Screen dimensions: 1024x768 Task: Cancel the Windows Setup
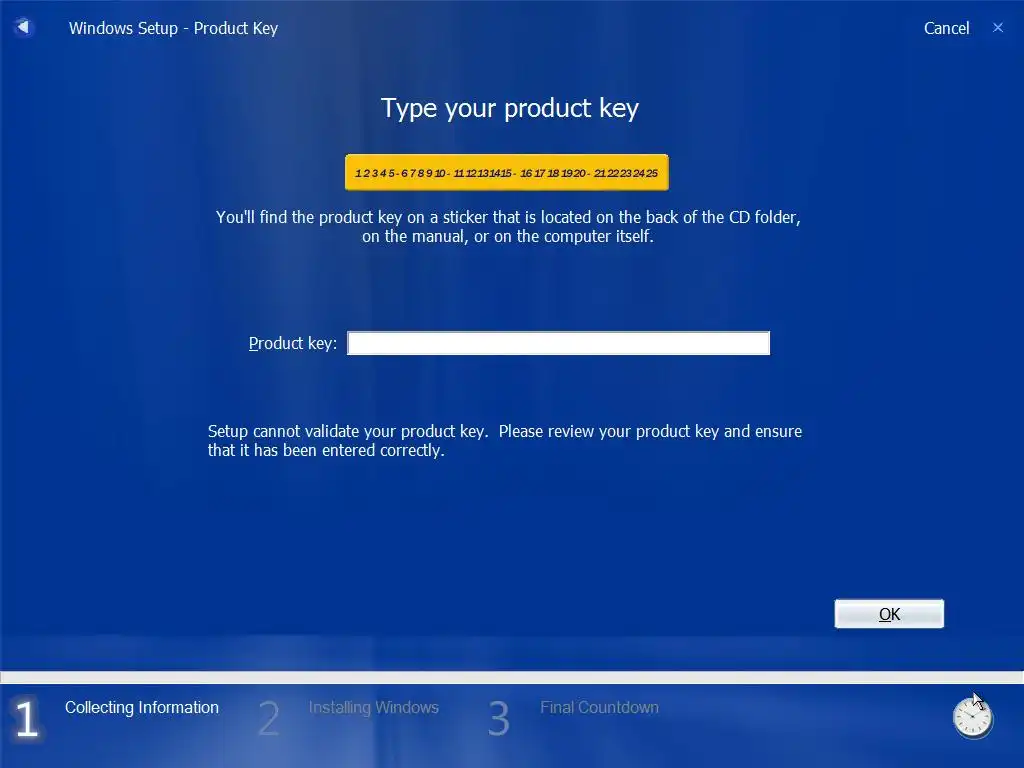(946, 28)
